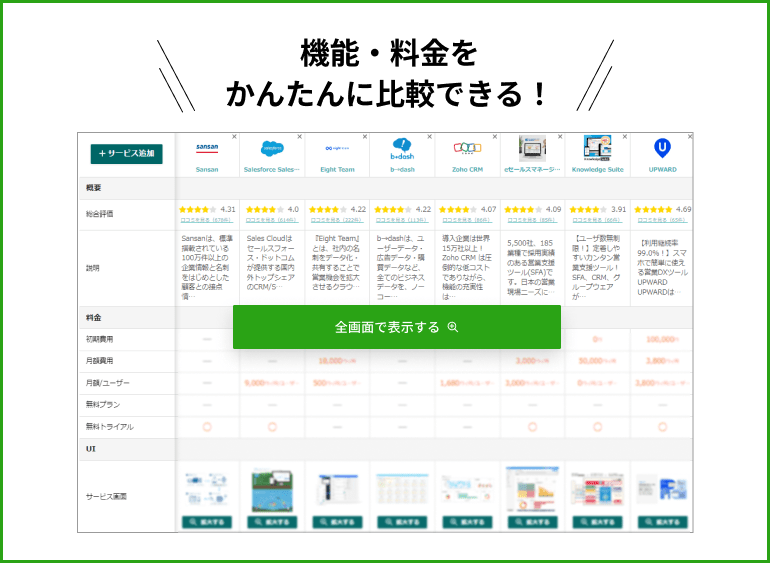
Task: Click the b→dash logo
Action: point(402,149)
